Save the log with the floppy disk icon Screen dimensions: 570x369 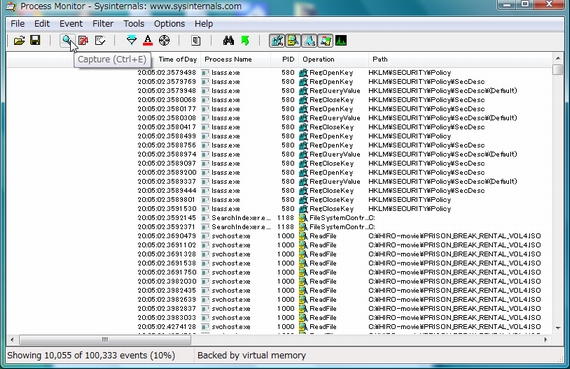click(x=35, y=40)
